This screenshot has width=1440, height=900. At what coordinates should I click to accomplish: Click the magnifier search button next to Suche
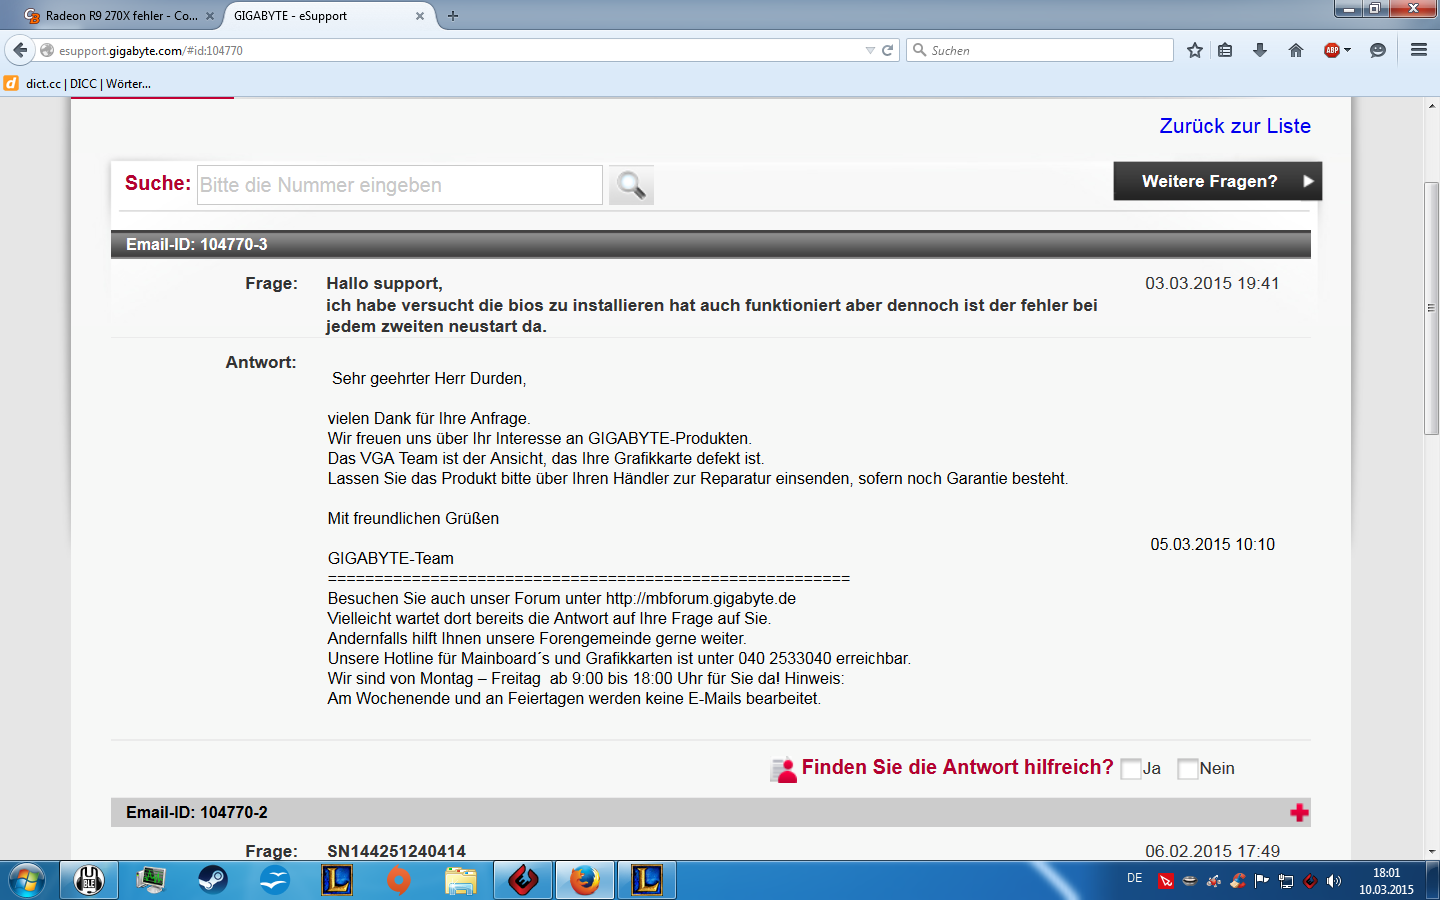coord(631,185)
